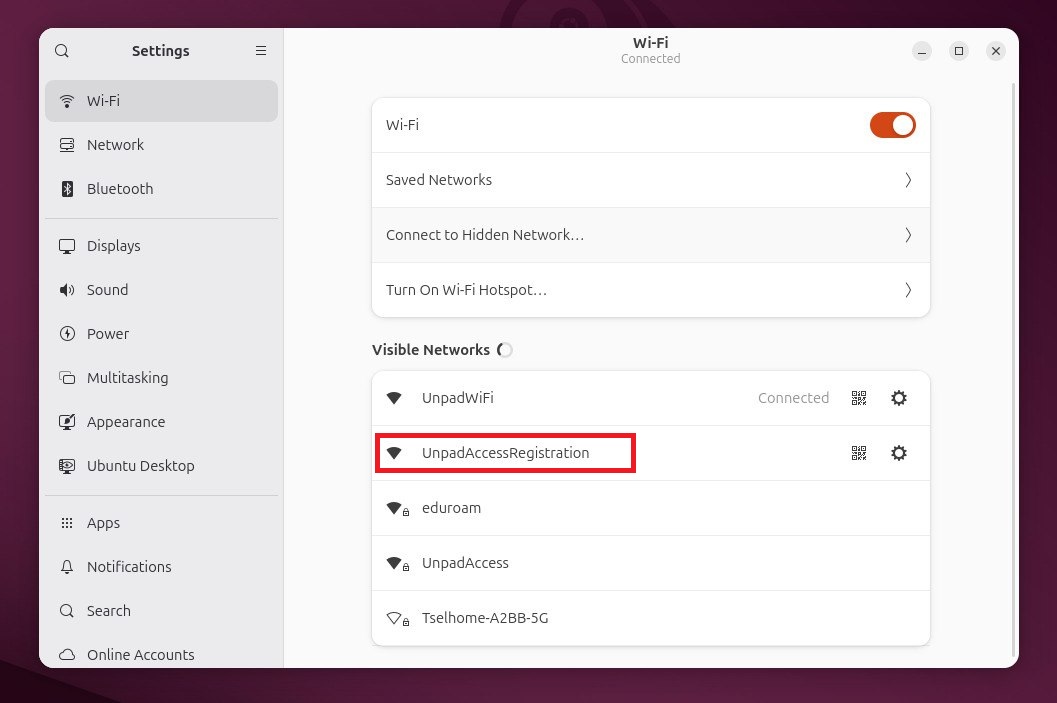Close the Settings window

(996, 51)
